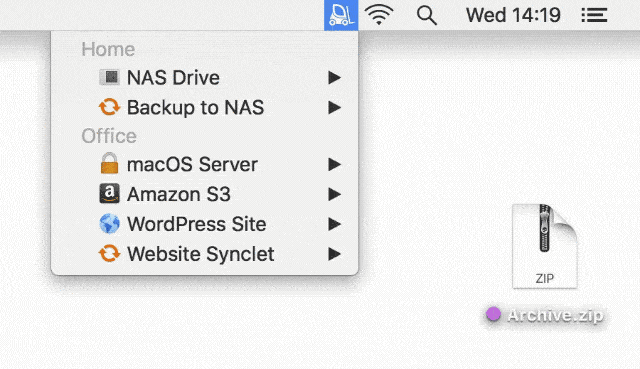Select the Archive.zip file icon

(x=544, y=246)
